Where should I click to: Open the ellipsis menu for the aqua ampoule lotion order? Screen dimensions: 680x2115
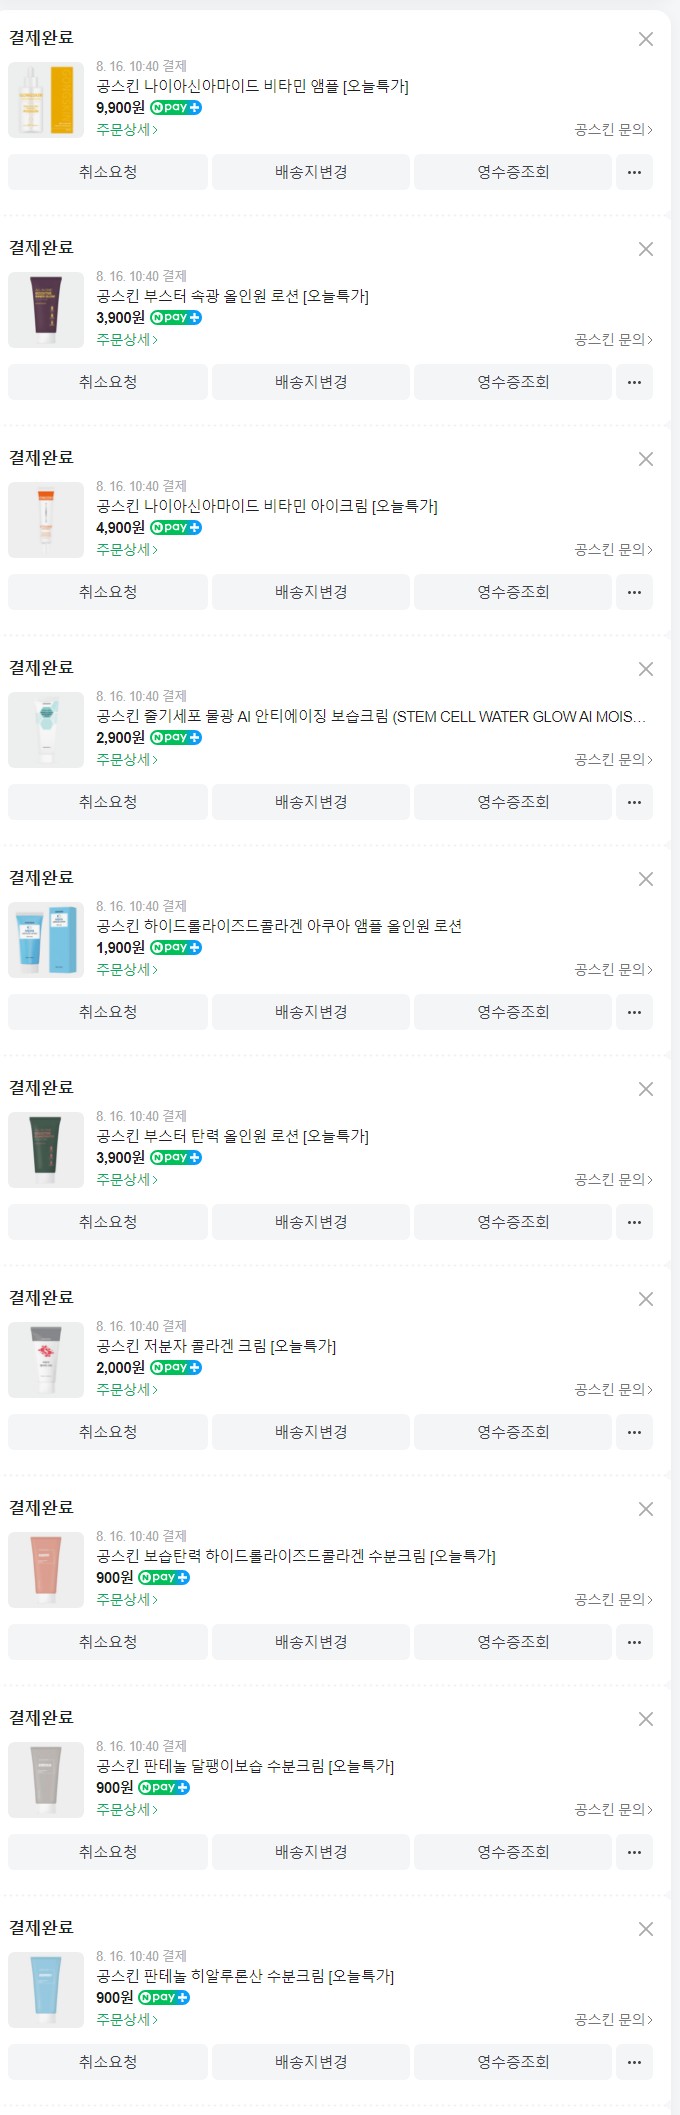click(x=634, y=1012)
